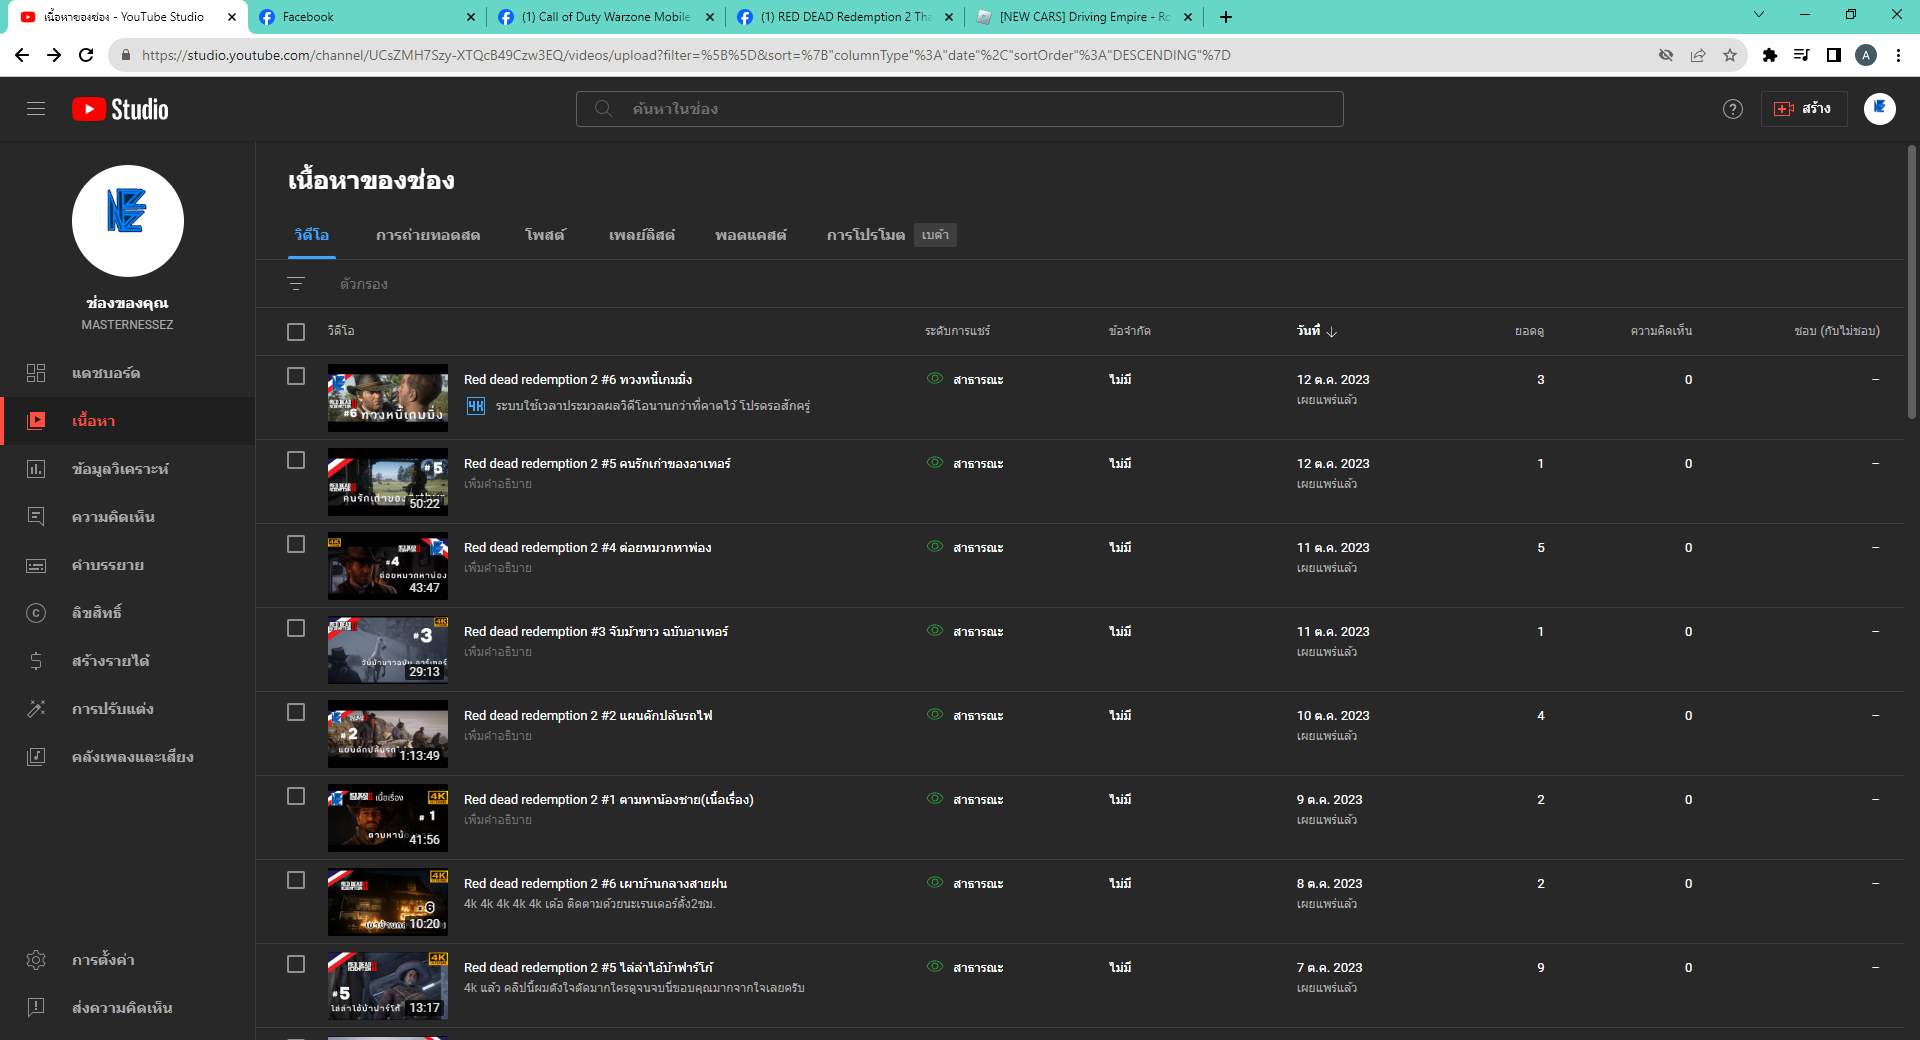The width and height of the screenshot is (1920, 1040).
Task: Click the Copyright icon in sidebar
Action: click(x=36, y=613)
